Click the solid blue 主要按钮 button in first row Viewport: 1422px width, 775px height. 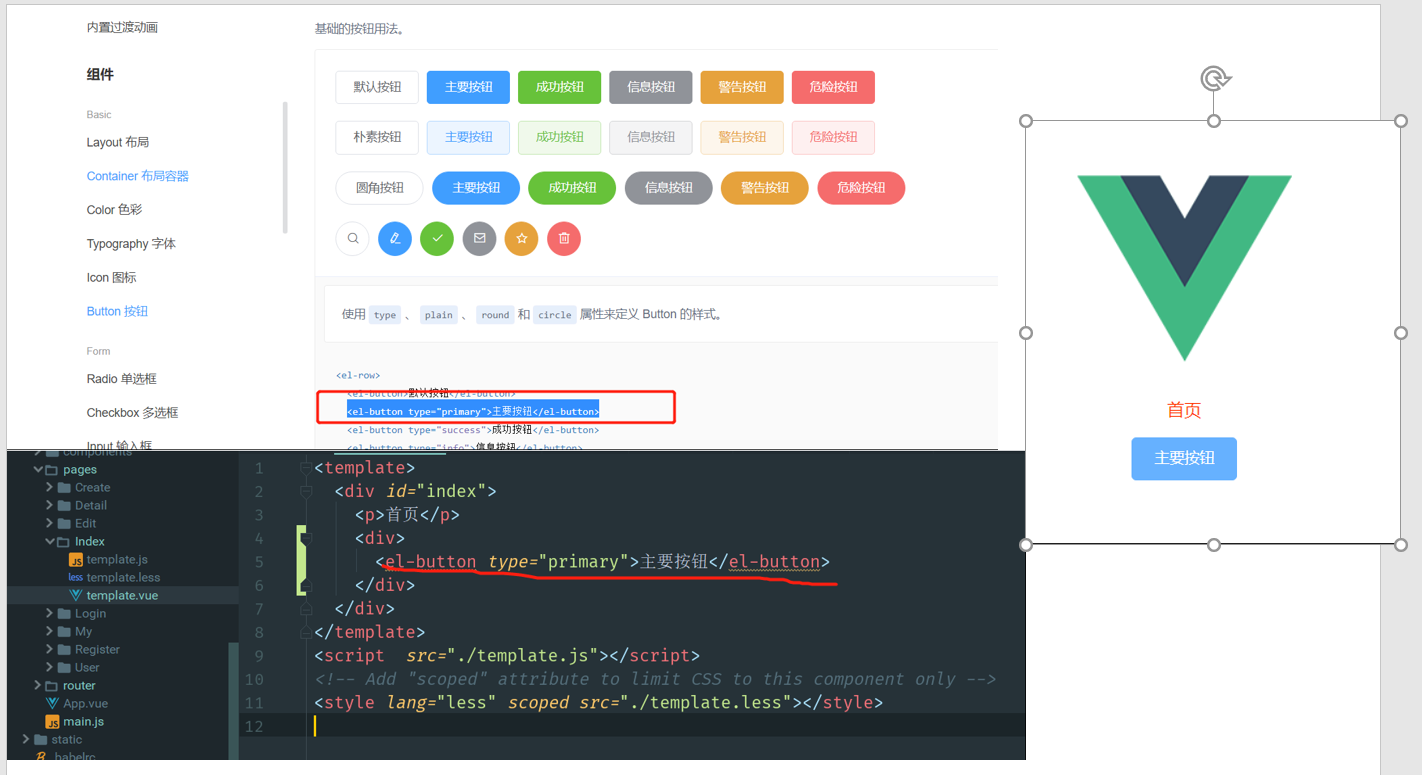[x=468, y=87]
